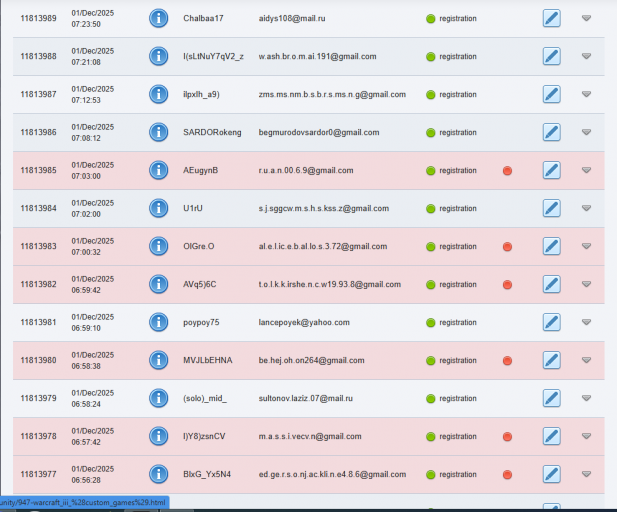Click email m.a.s.s.i.vecv.n@gmail.com
The width and height of the screenshot is (617, 512).
point(310,436)
